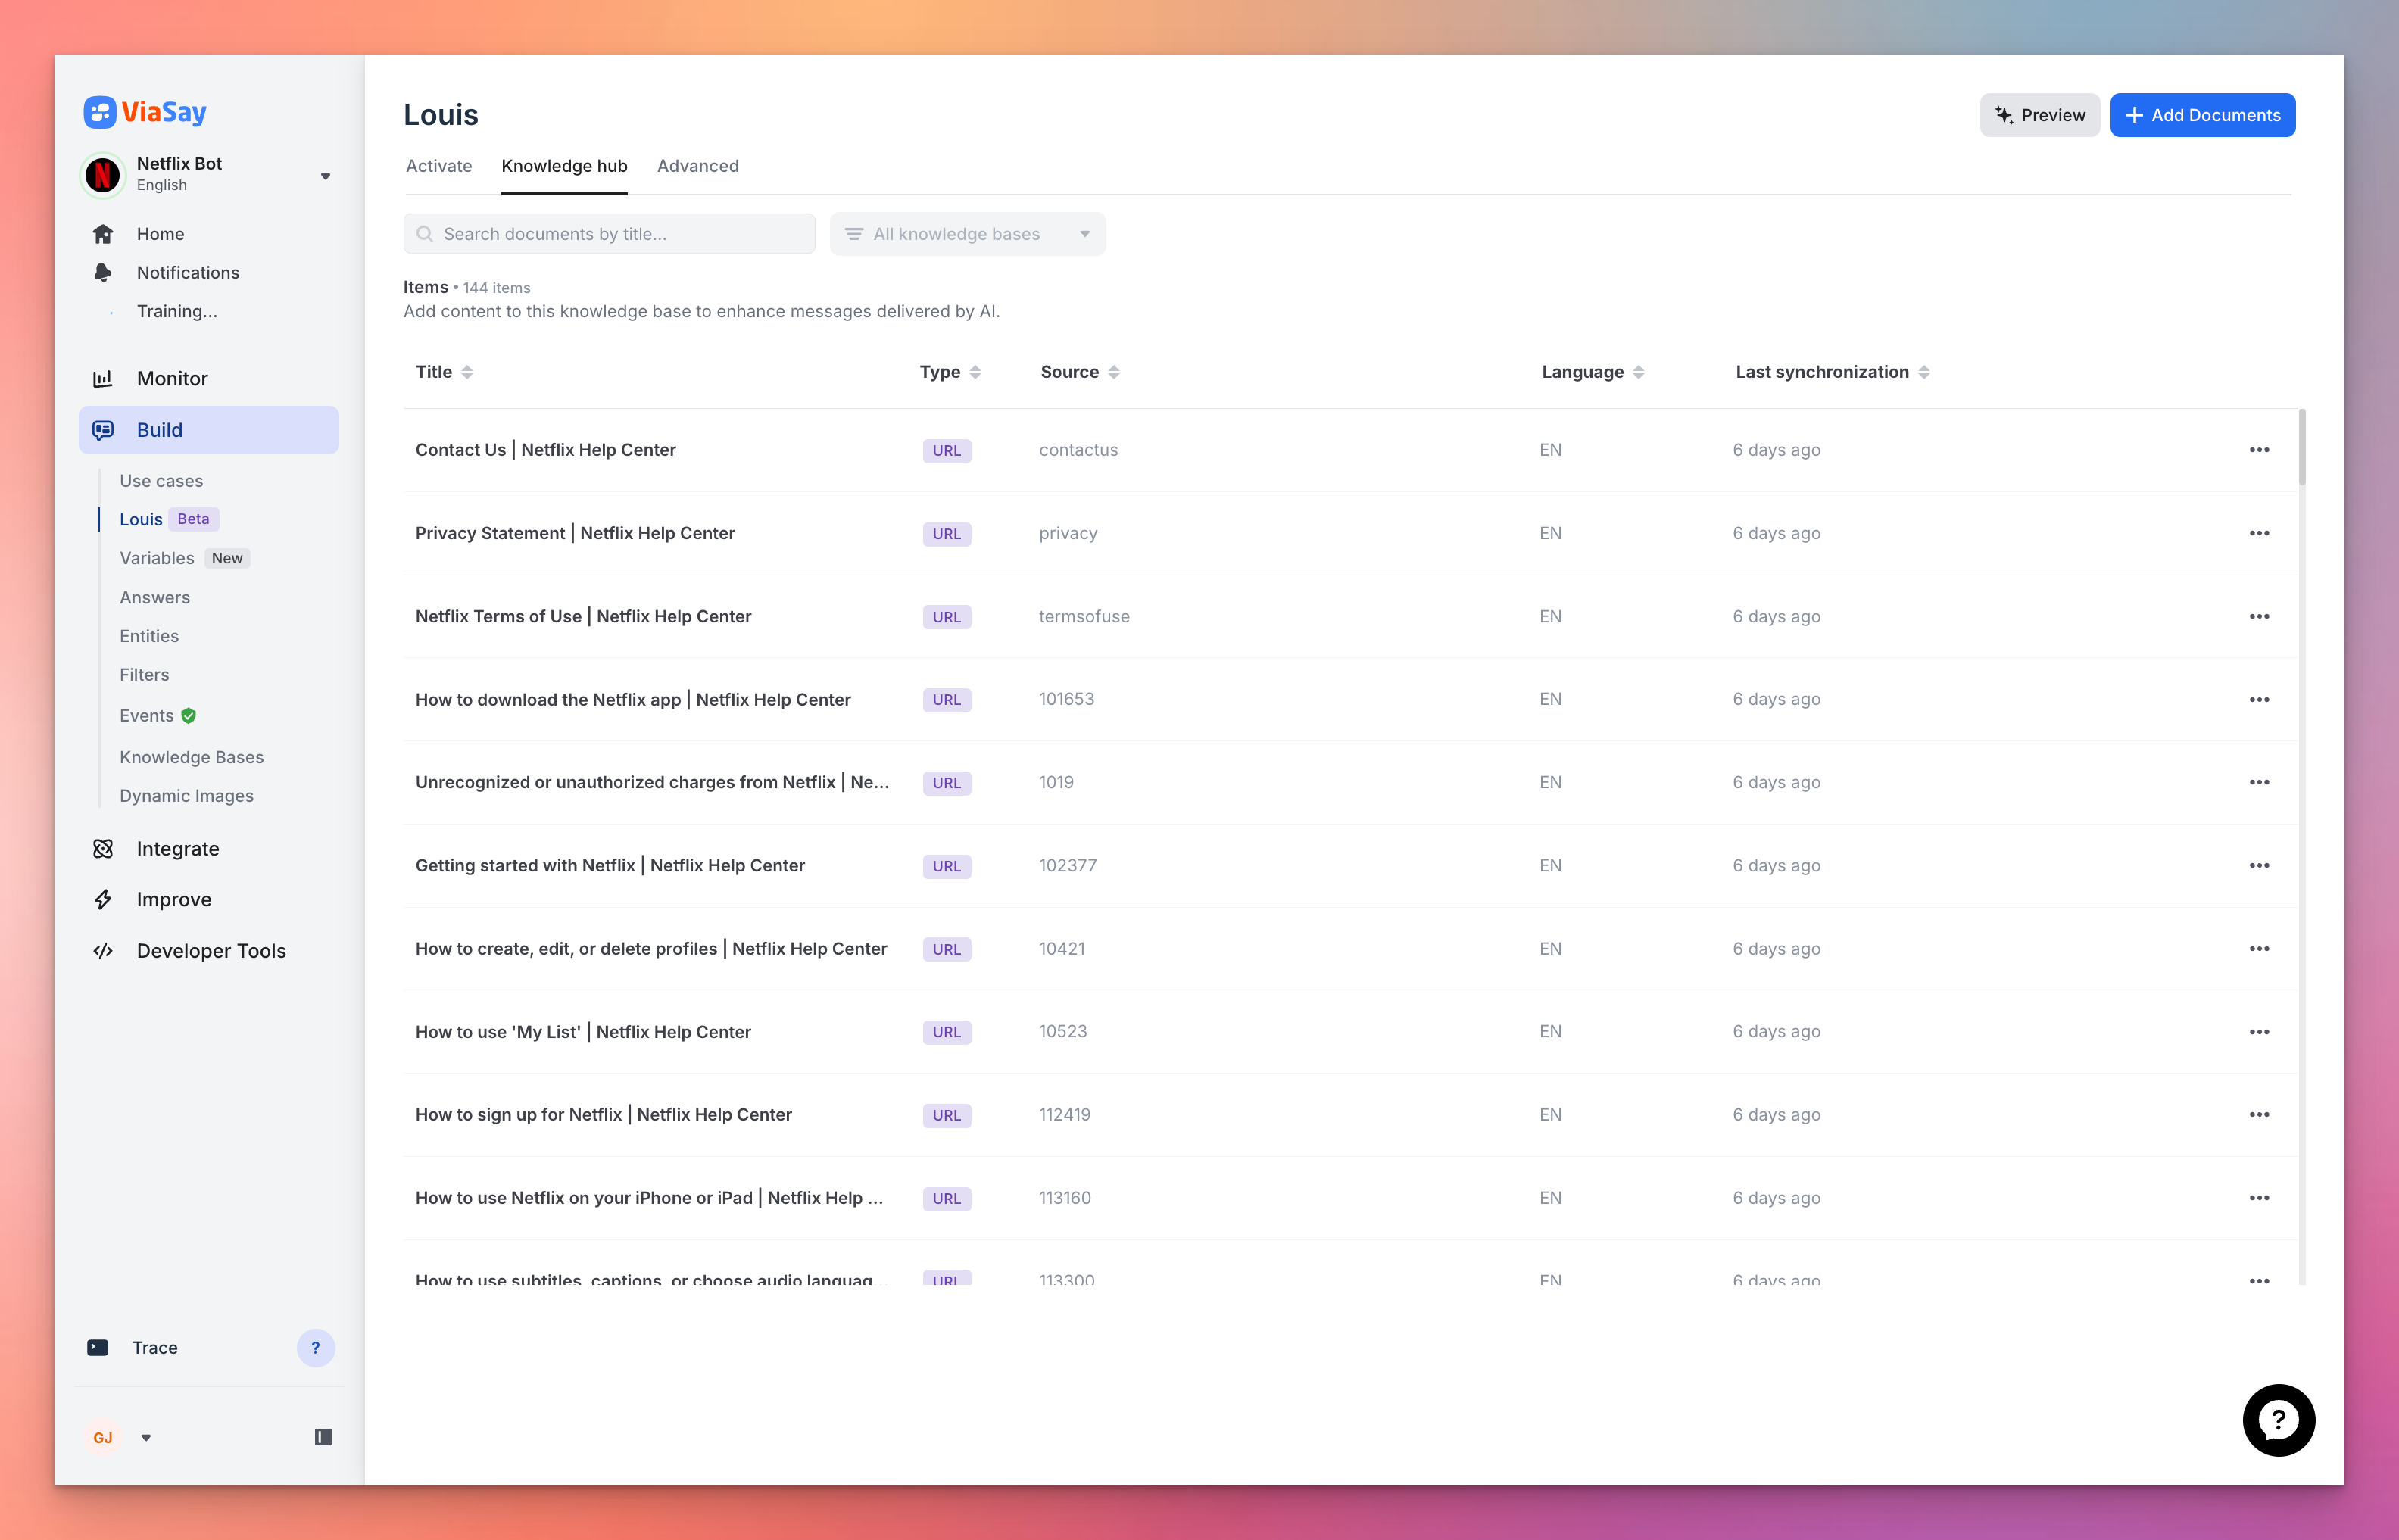Viewport: 2399px width, 1540px height.
Task: Click the sidebar question mark help badge
Action: pos(316,1348)
